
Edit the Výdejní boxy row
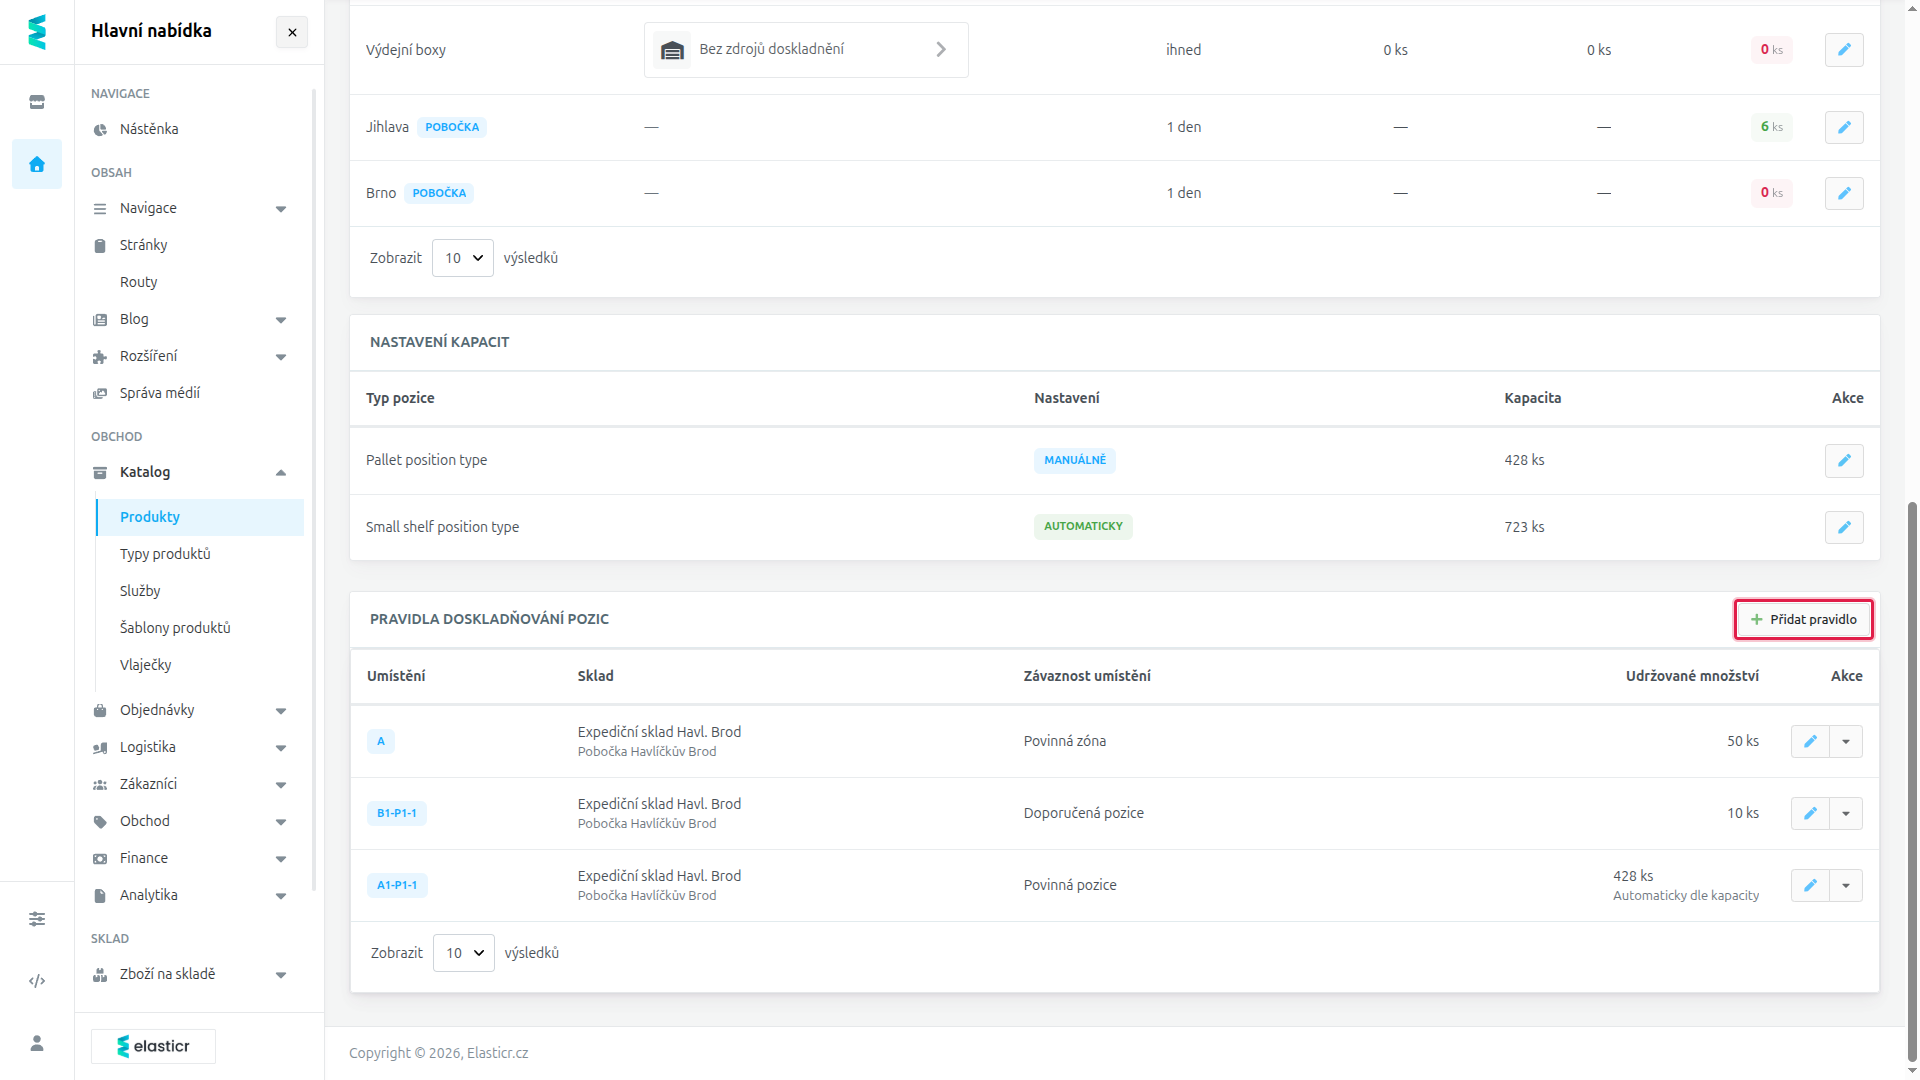tap(1844, 49)
